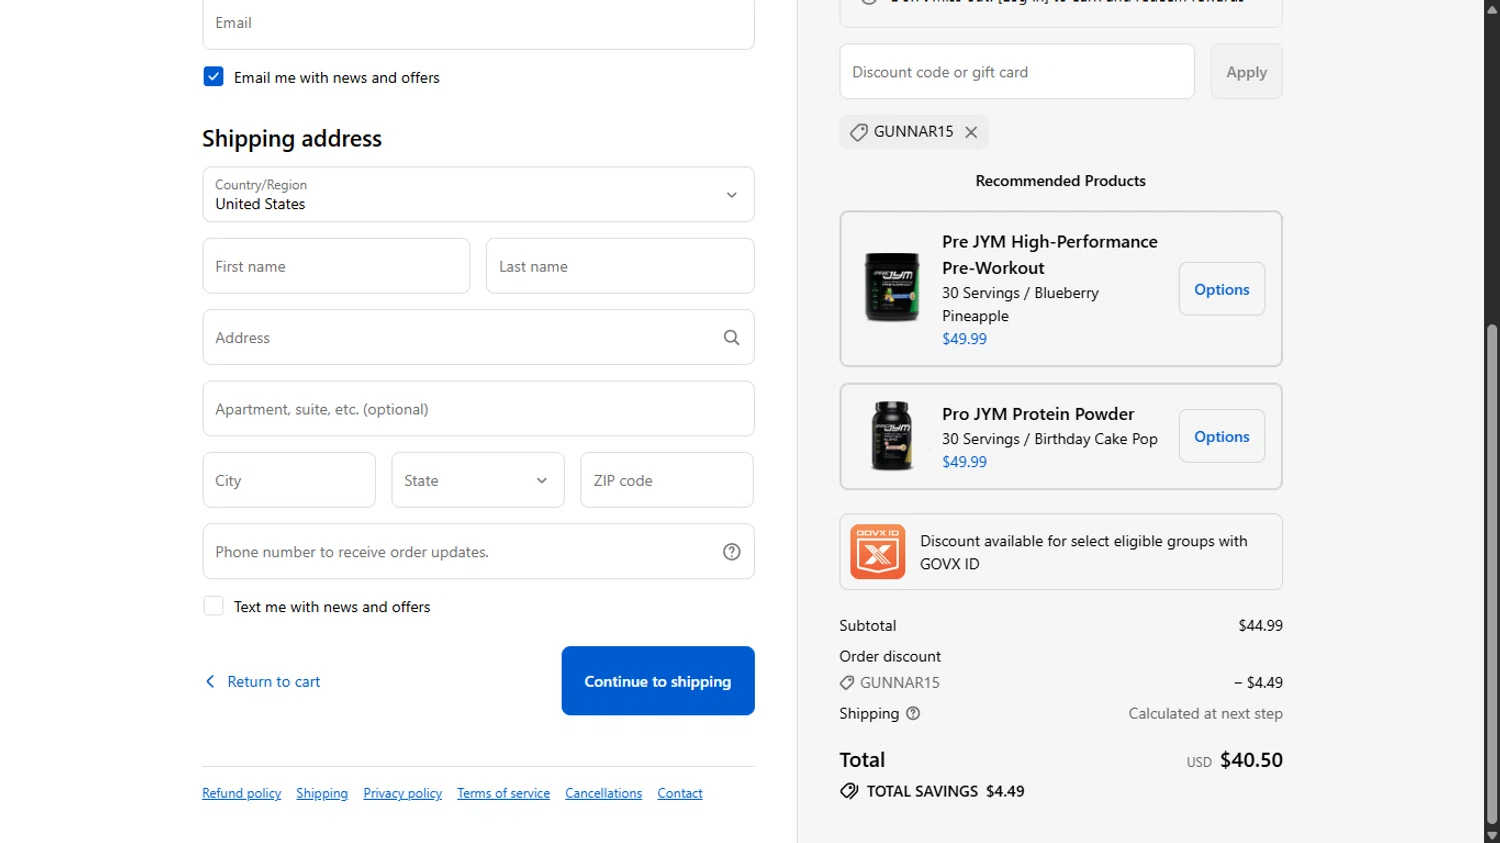Image resolution: width=1500 pixels, height=843 pixels.
Task: Click Return to cart link
Action: [263, 682]
